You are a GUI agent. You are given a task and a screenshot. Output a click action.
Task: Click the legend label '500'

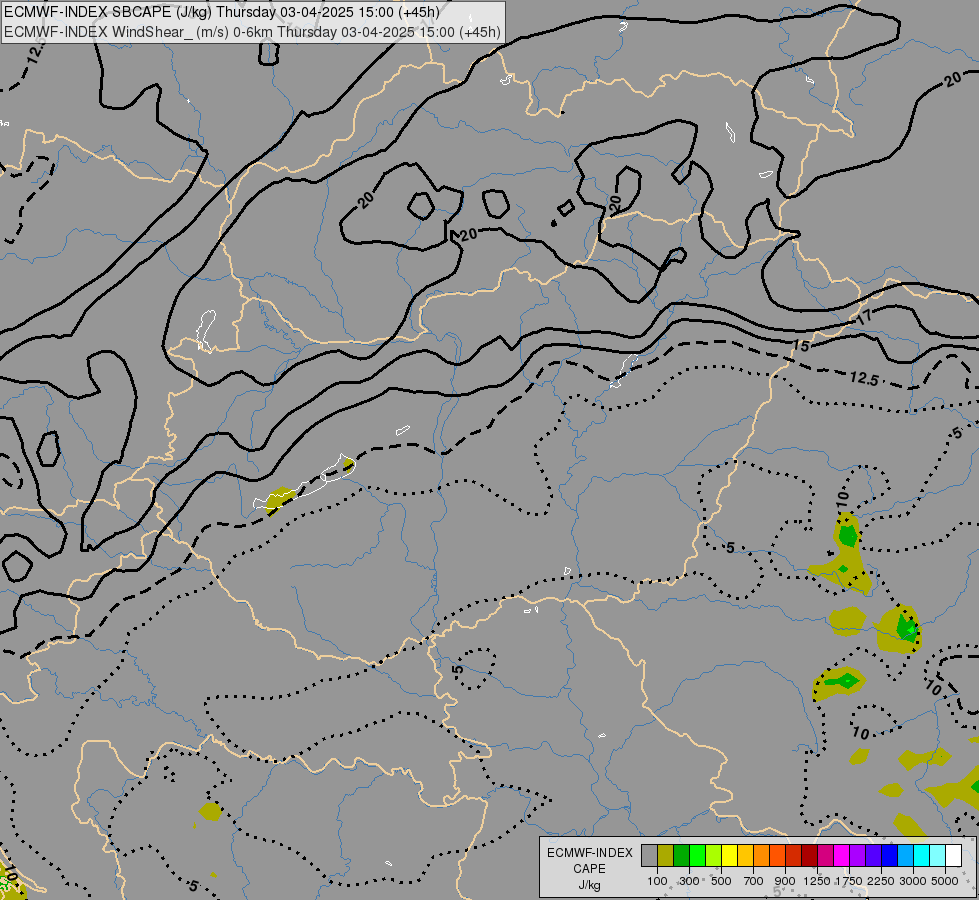[721, 881]
